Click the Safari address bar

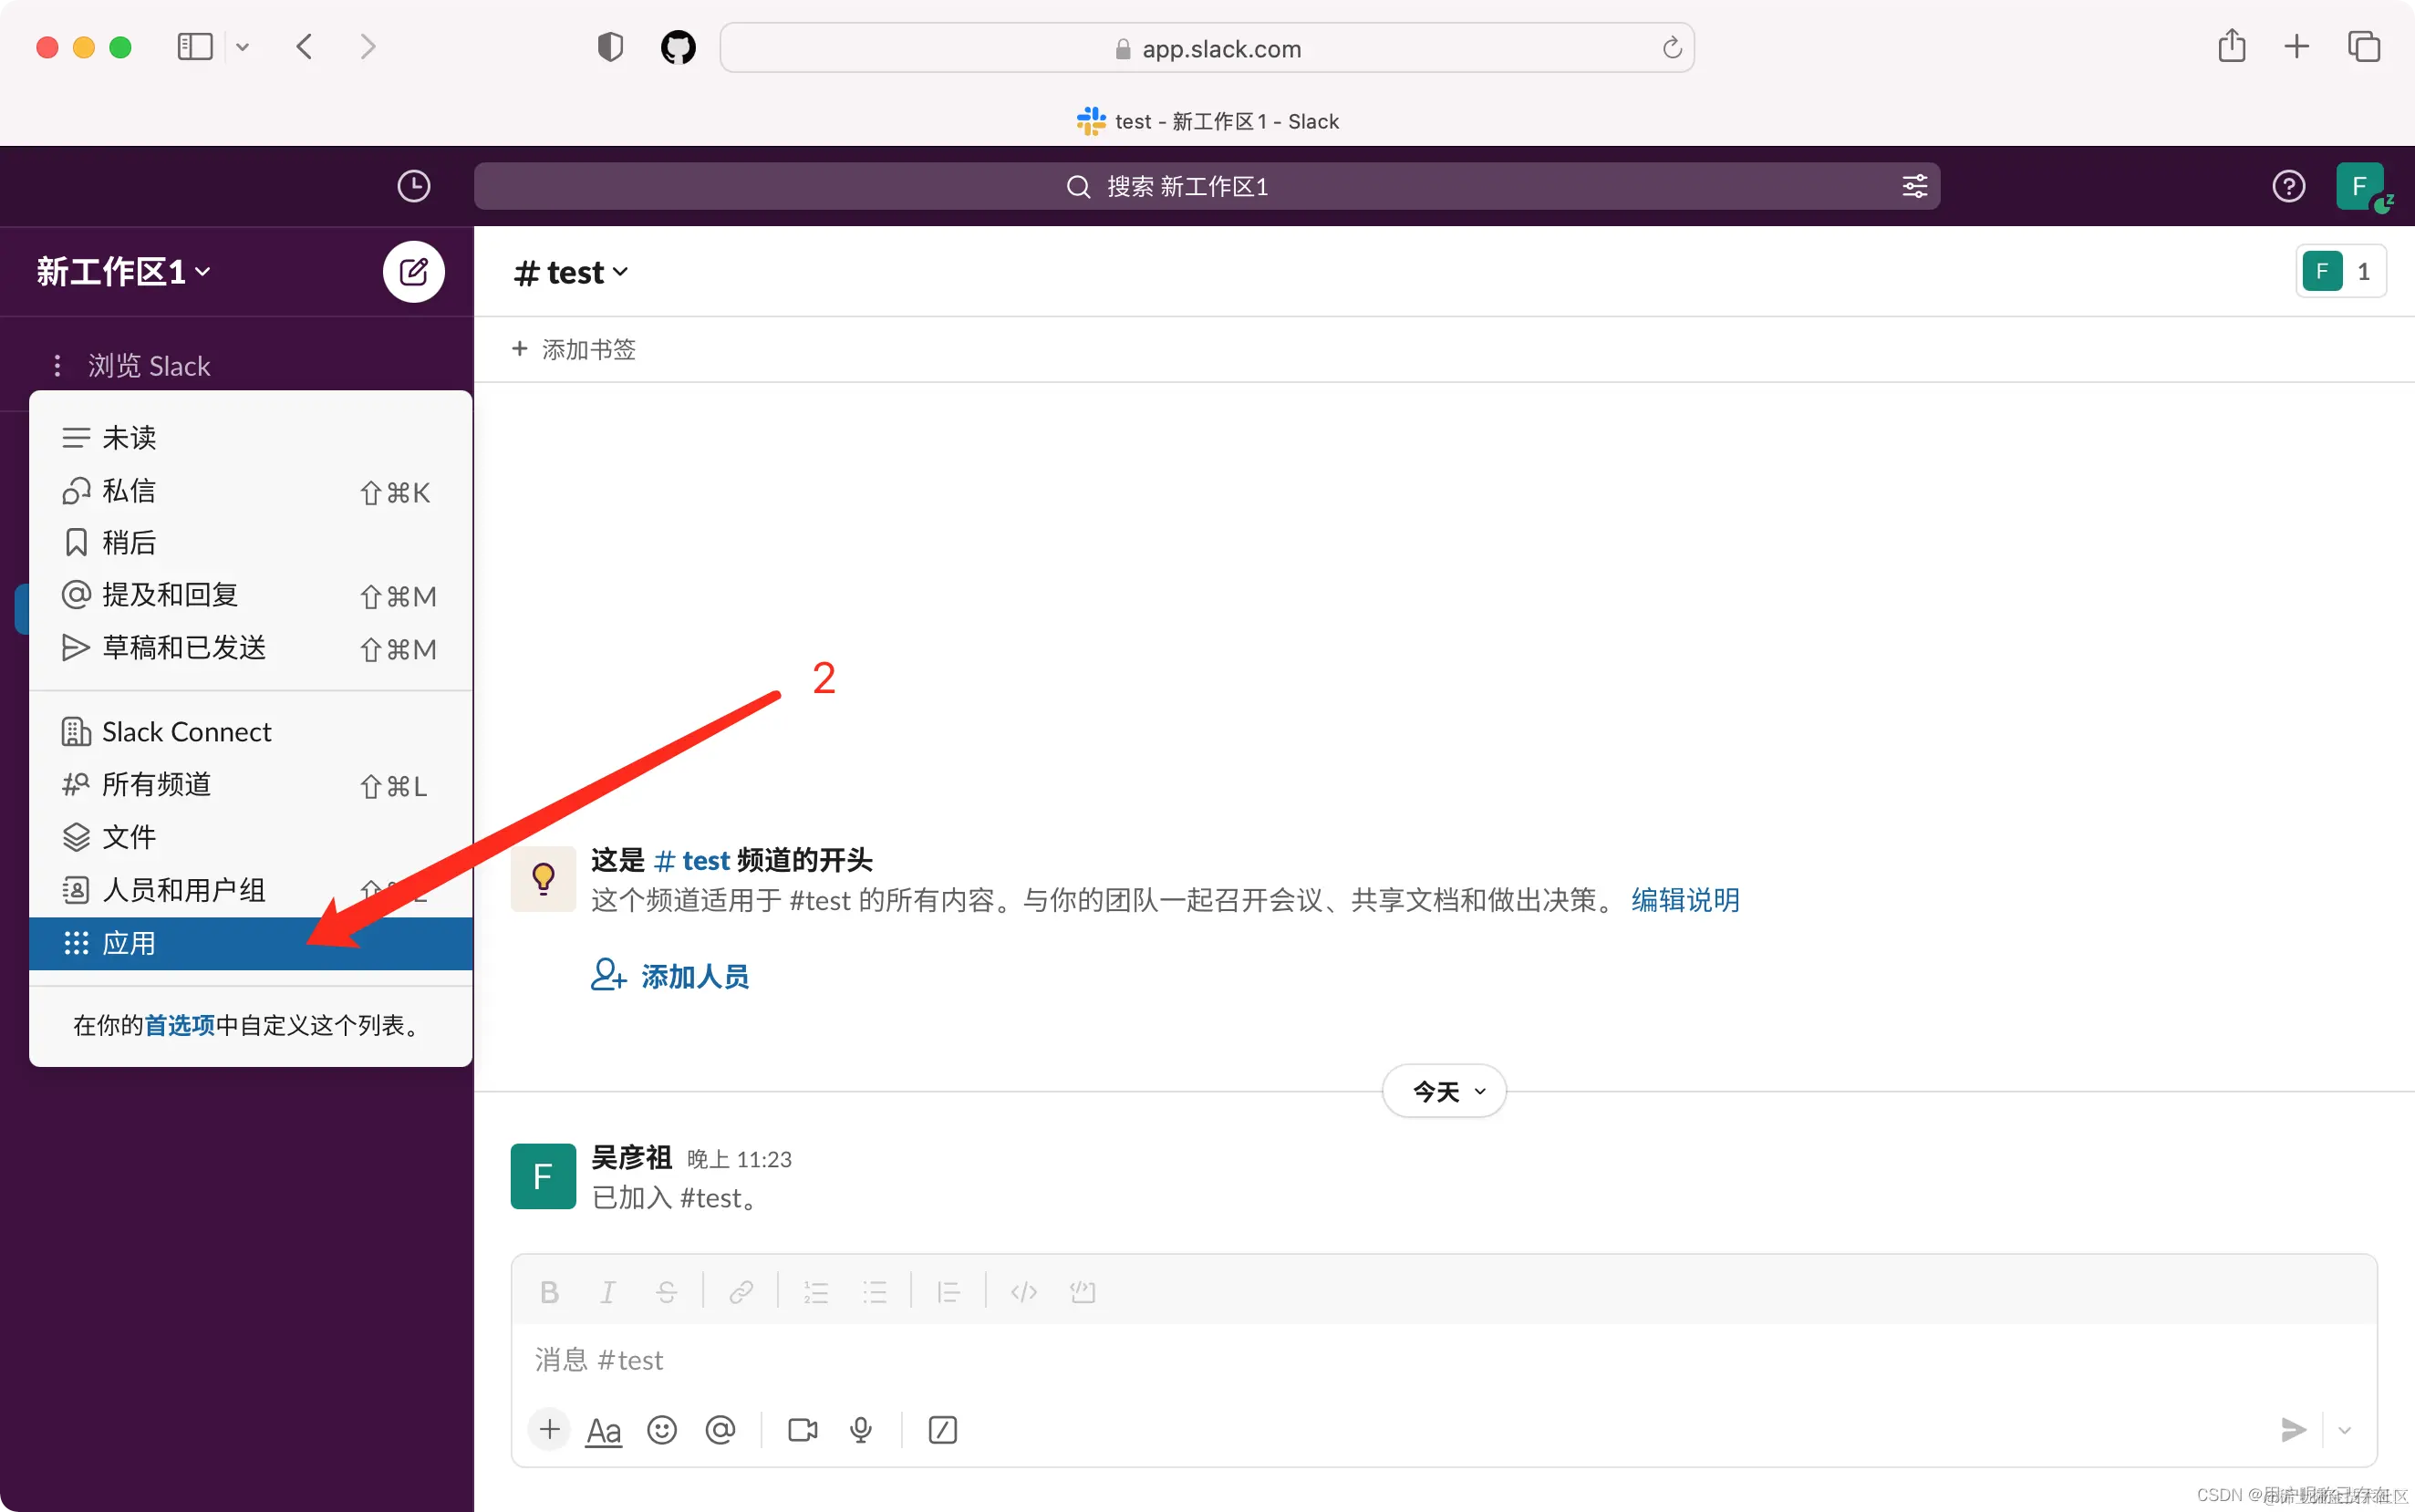pos(1207,48)
